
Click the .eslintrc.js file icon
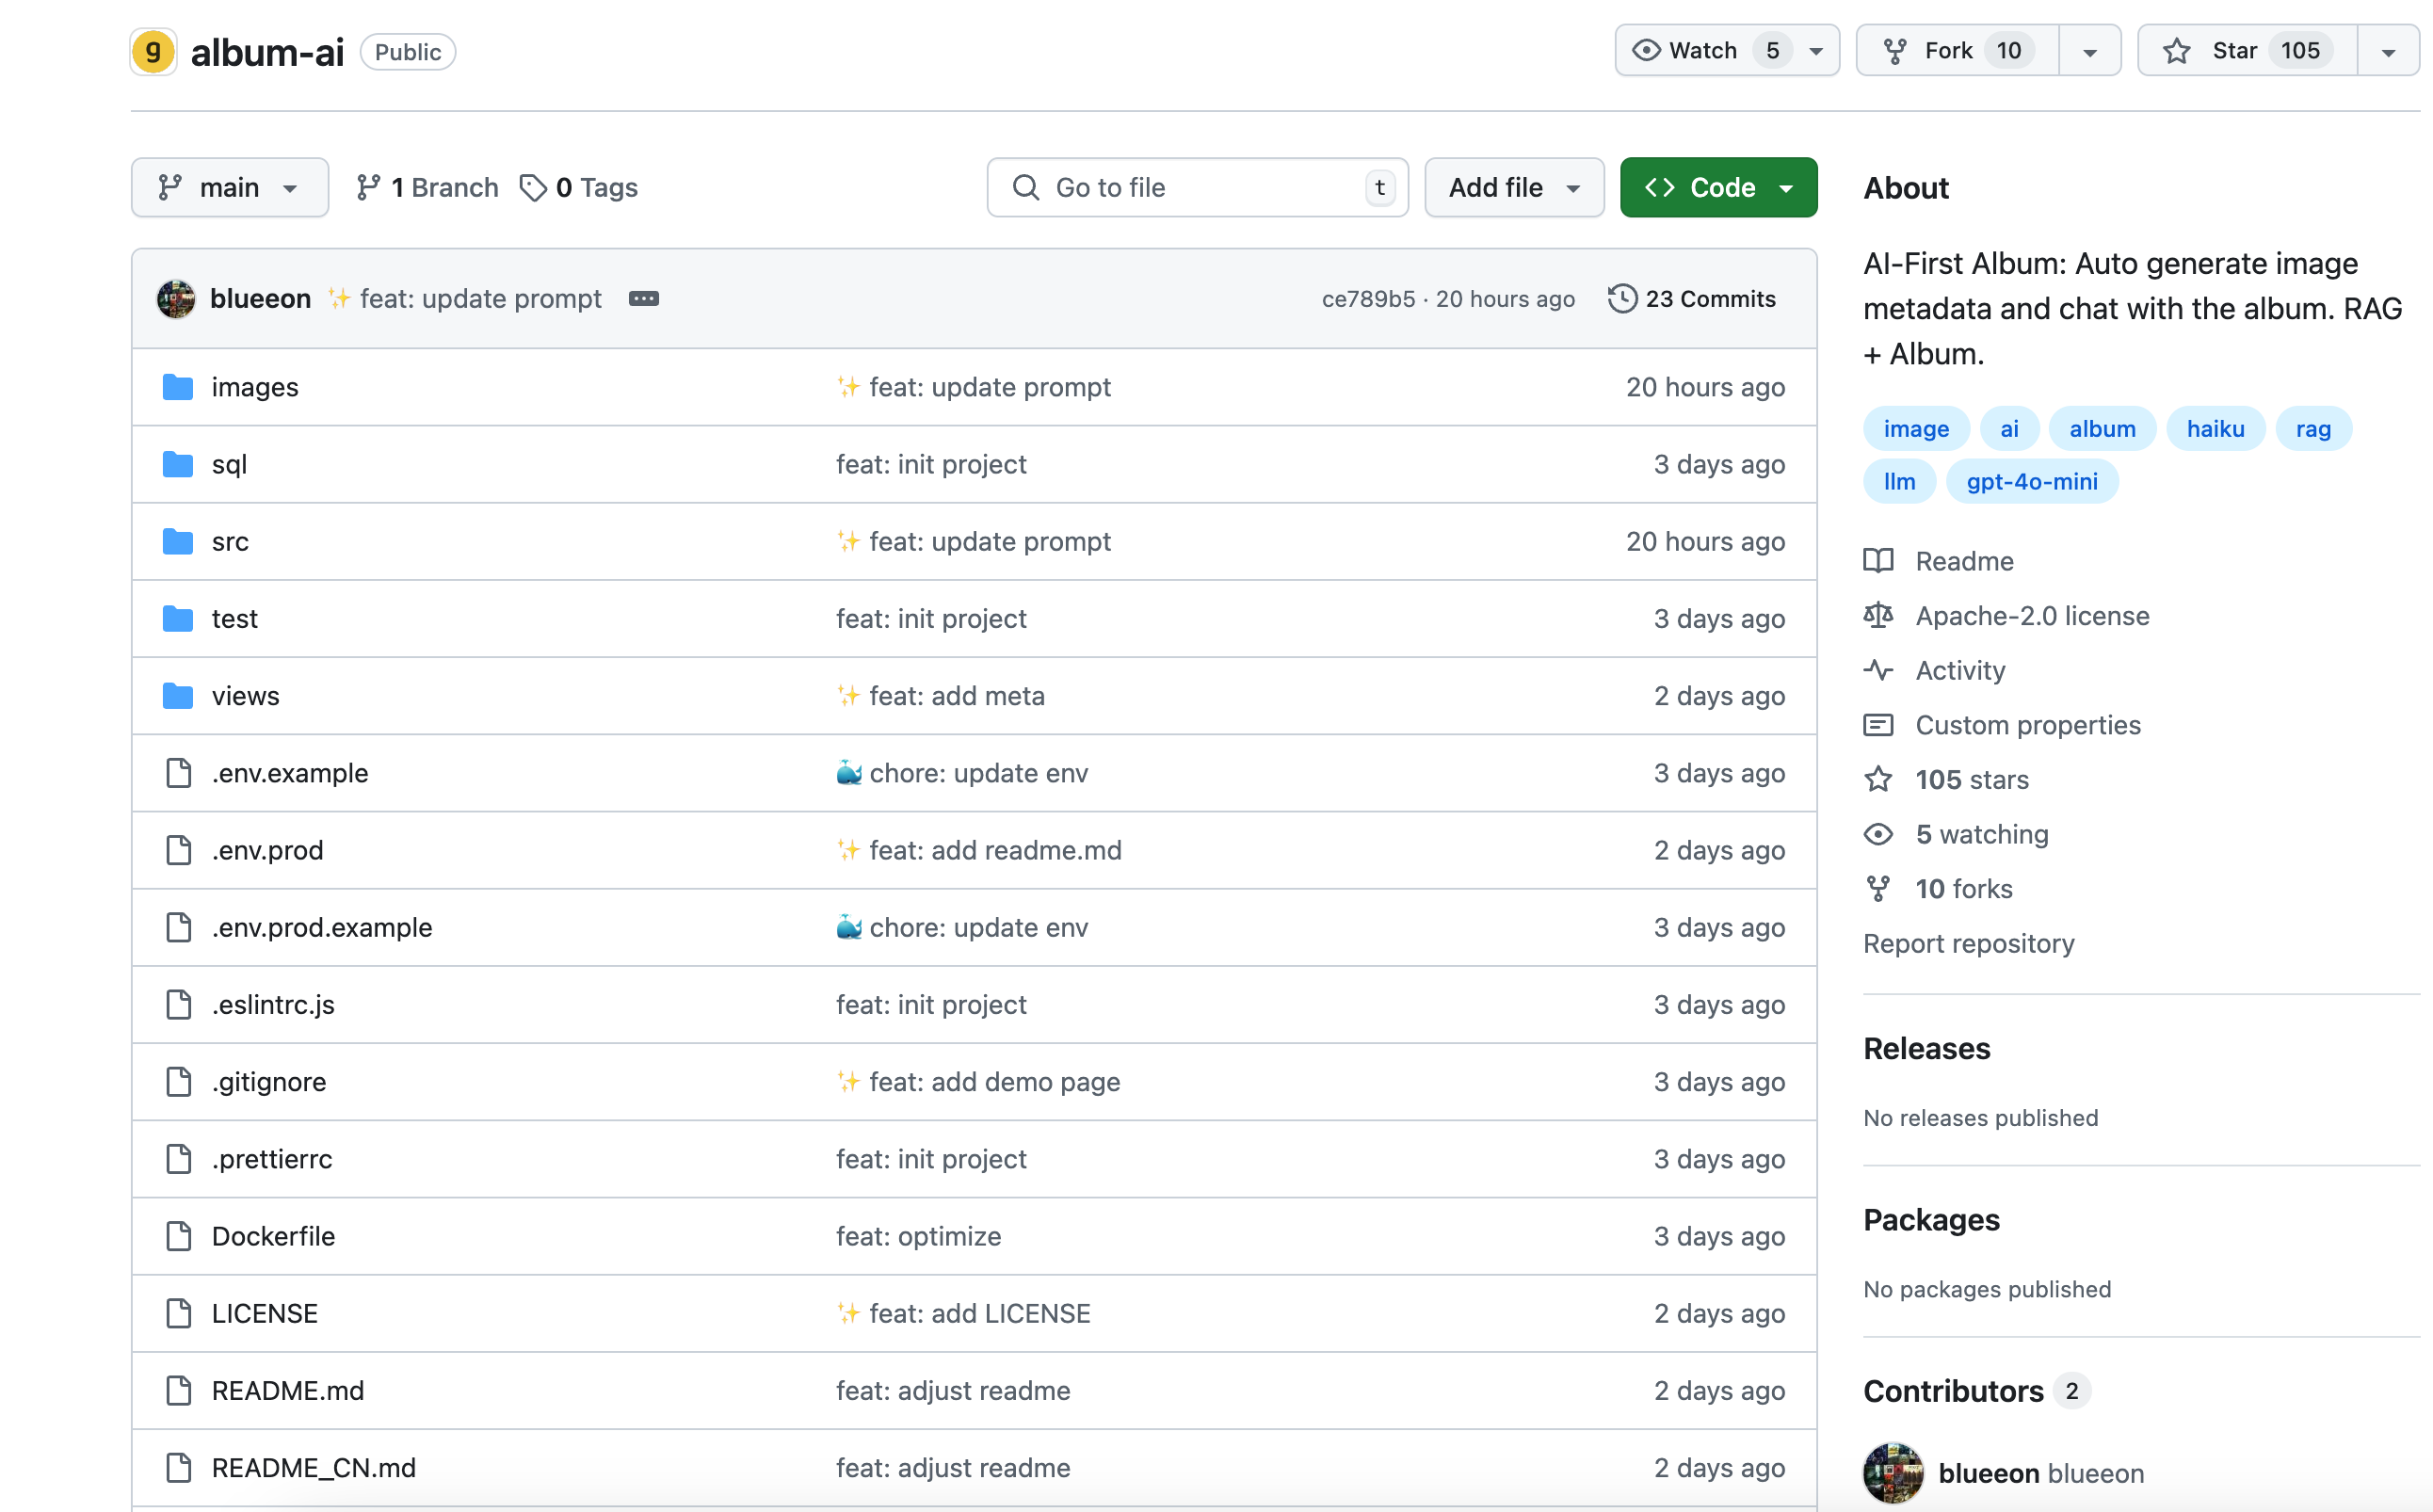click(x=179, y=1004)
